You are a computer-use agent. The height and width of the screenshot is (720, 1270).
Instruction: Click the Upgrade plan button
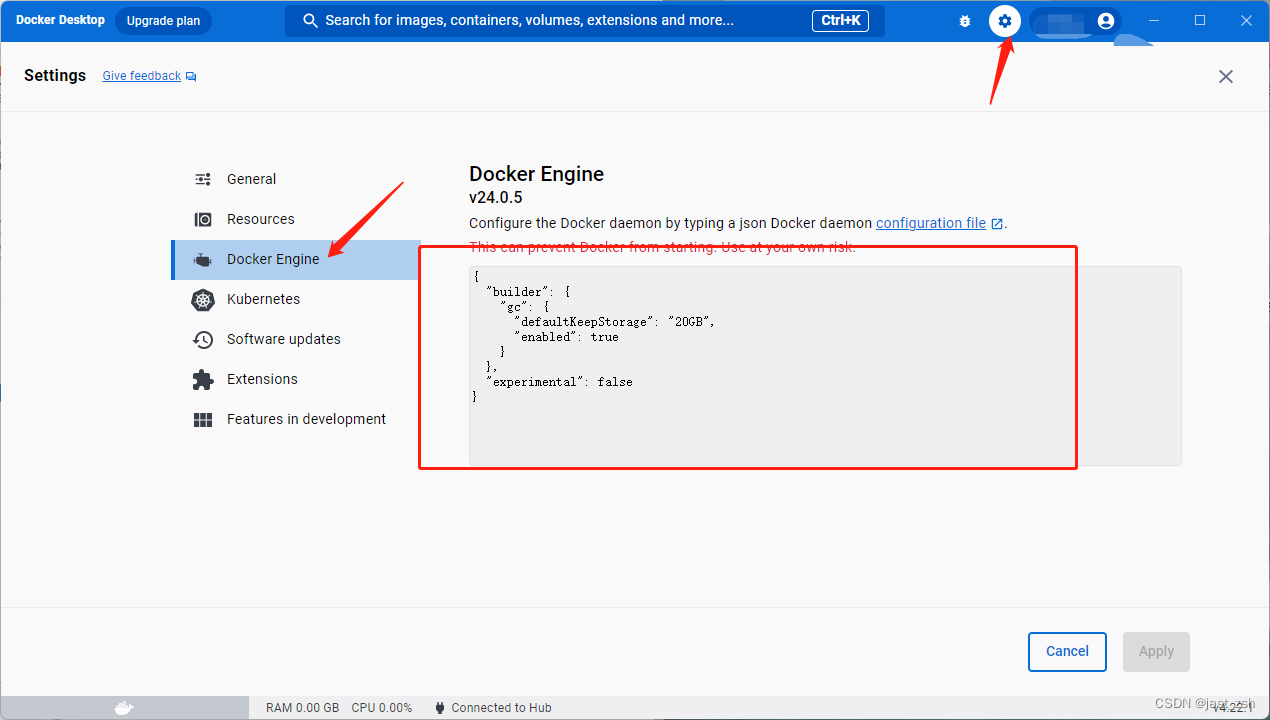pos(162,20)
